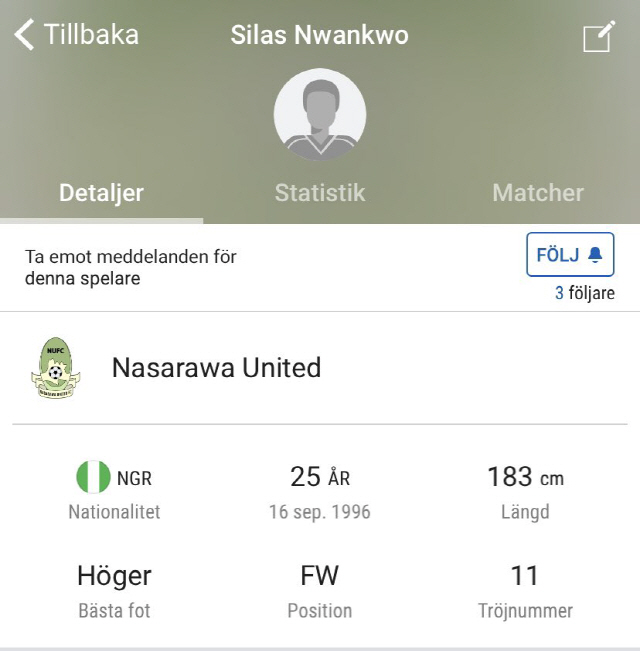This screenshot has width=640, height=651.
Task: Tap the FÖLJ button
Action: pos(570,255)
